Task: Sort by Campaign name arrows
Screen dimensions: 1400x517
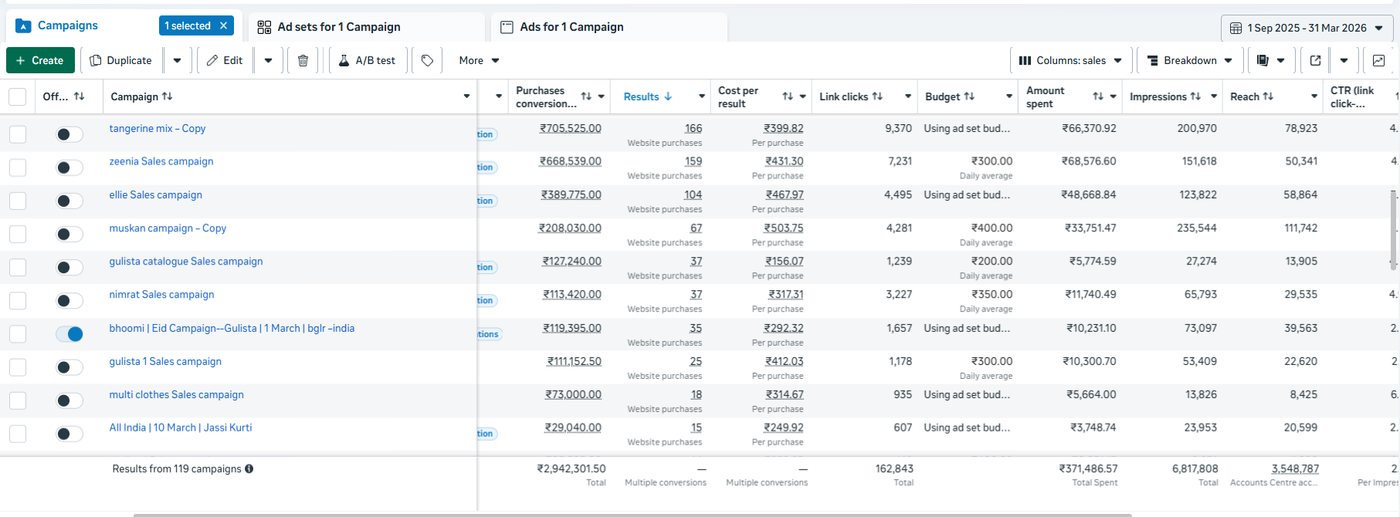Action: coord(167,97)
